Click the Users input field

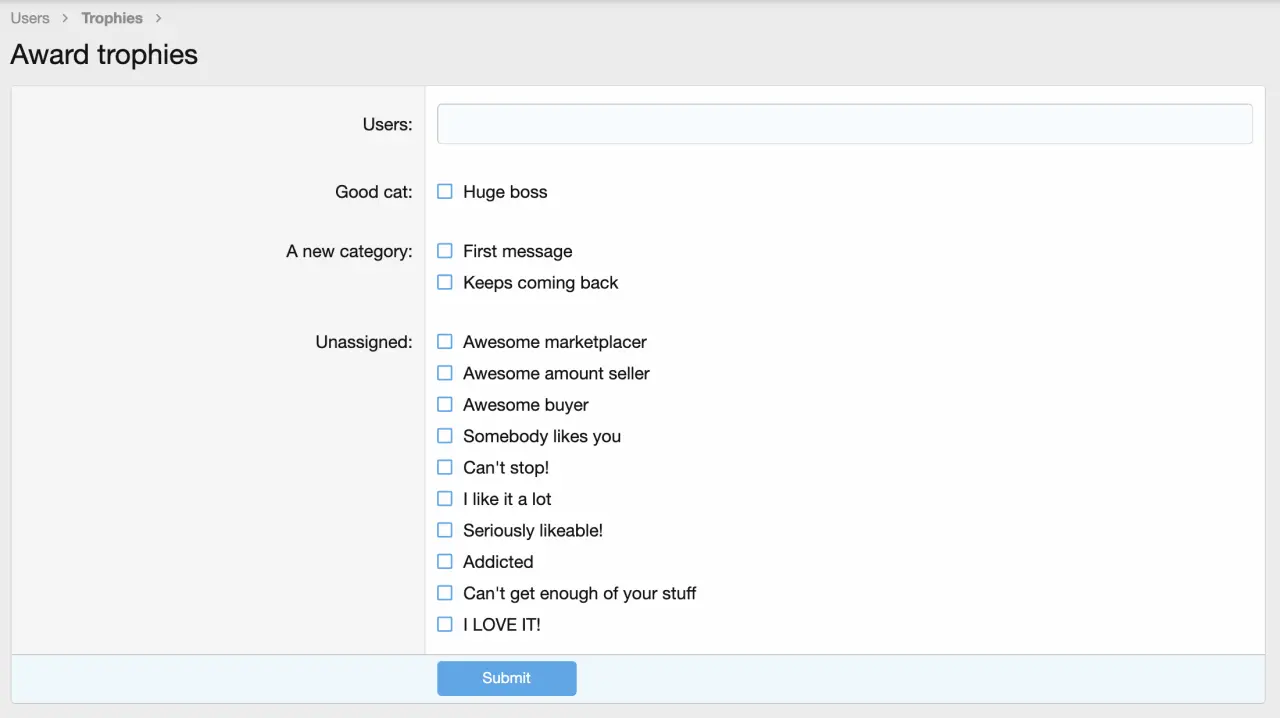pyautogui.click(x=844, y=124)
